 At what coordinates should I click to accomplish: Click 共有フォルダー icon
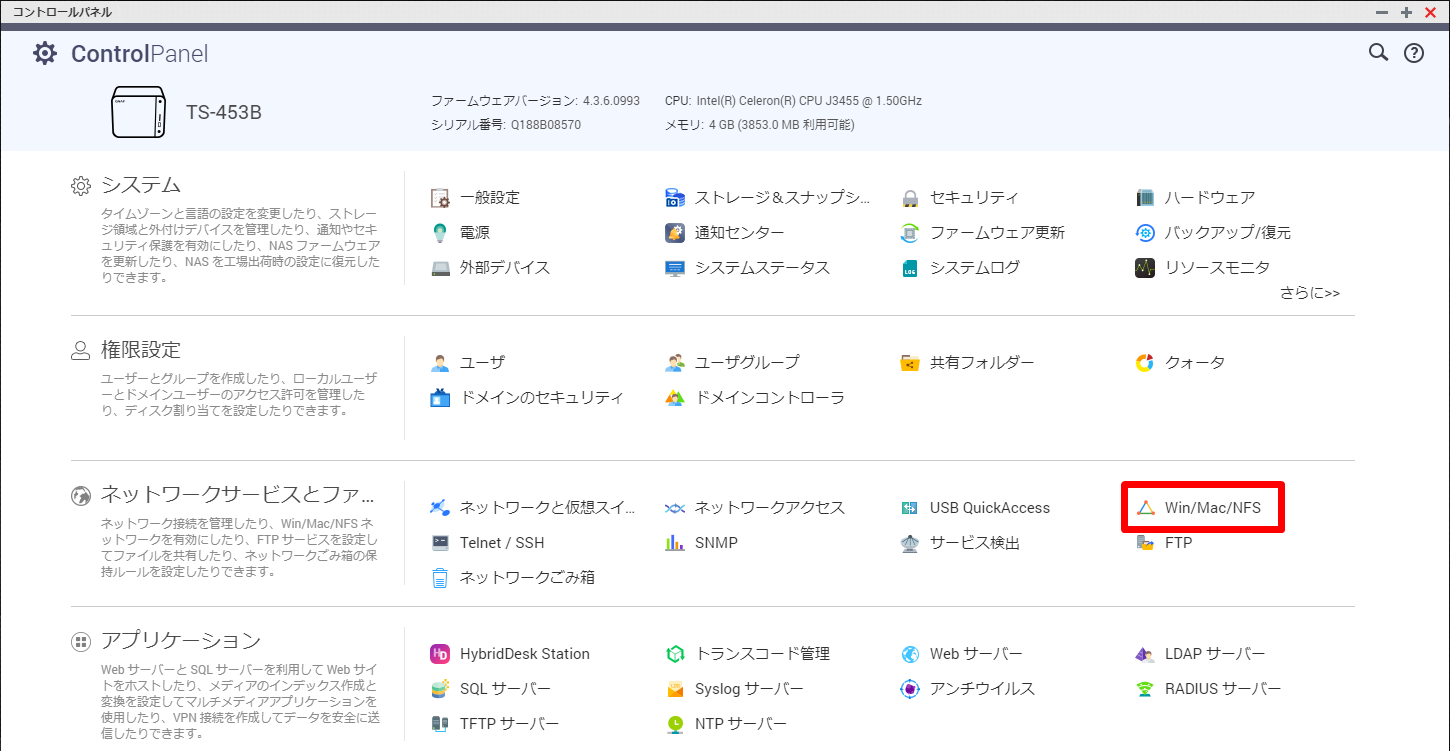coord(910,363)
